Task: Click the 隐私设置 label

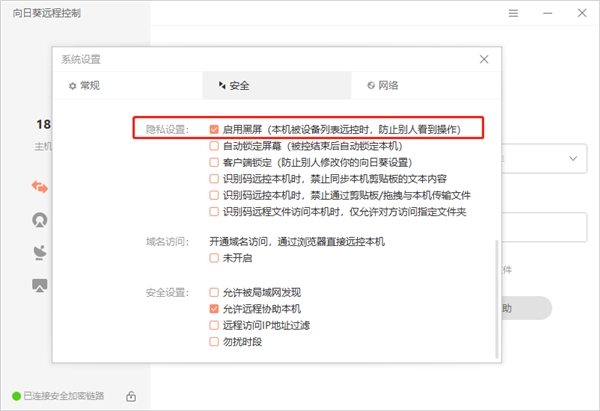Action: [x=167, y=129]
